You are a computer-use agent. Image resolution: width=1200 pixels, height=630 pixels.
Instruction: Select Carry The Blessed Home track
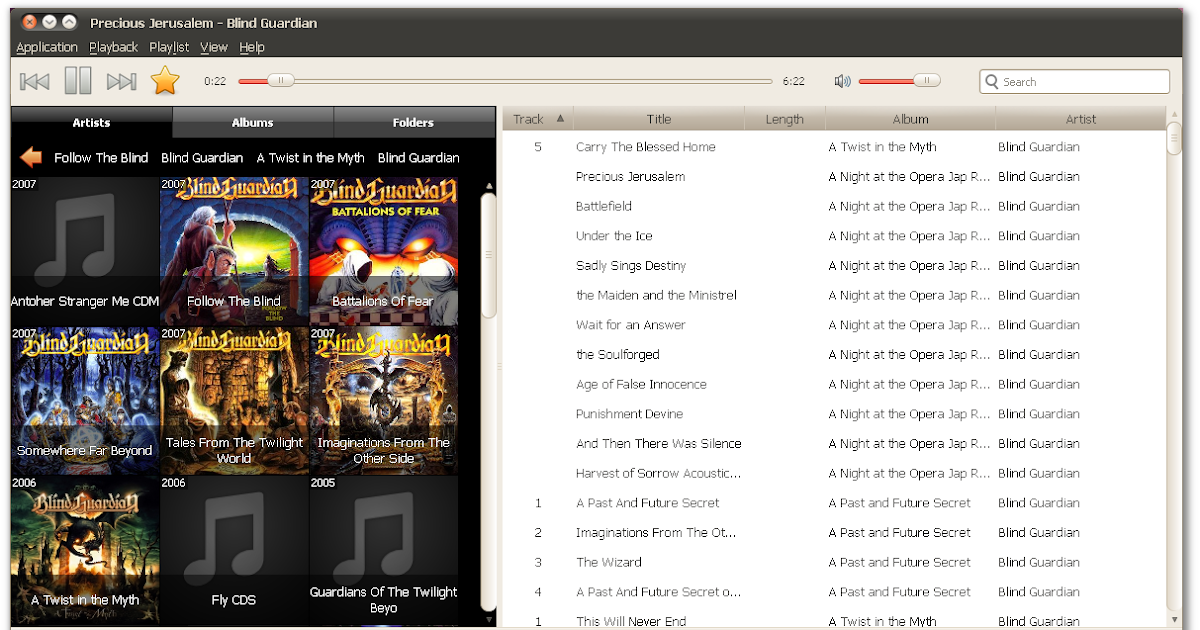point(835,147)
